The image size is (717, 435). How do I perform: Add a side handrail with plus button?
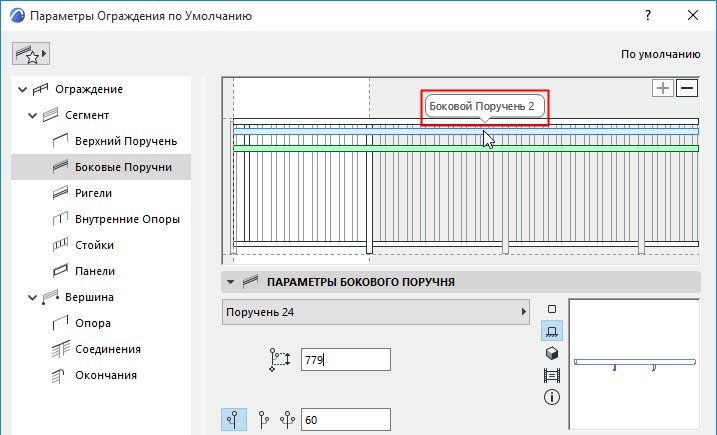coord(663,88)
